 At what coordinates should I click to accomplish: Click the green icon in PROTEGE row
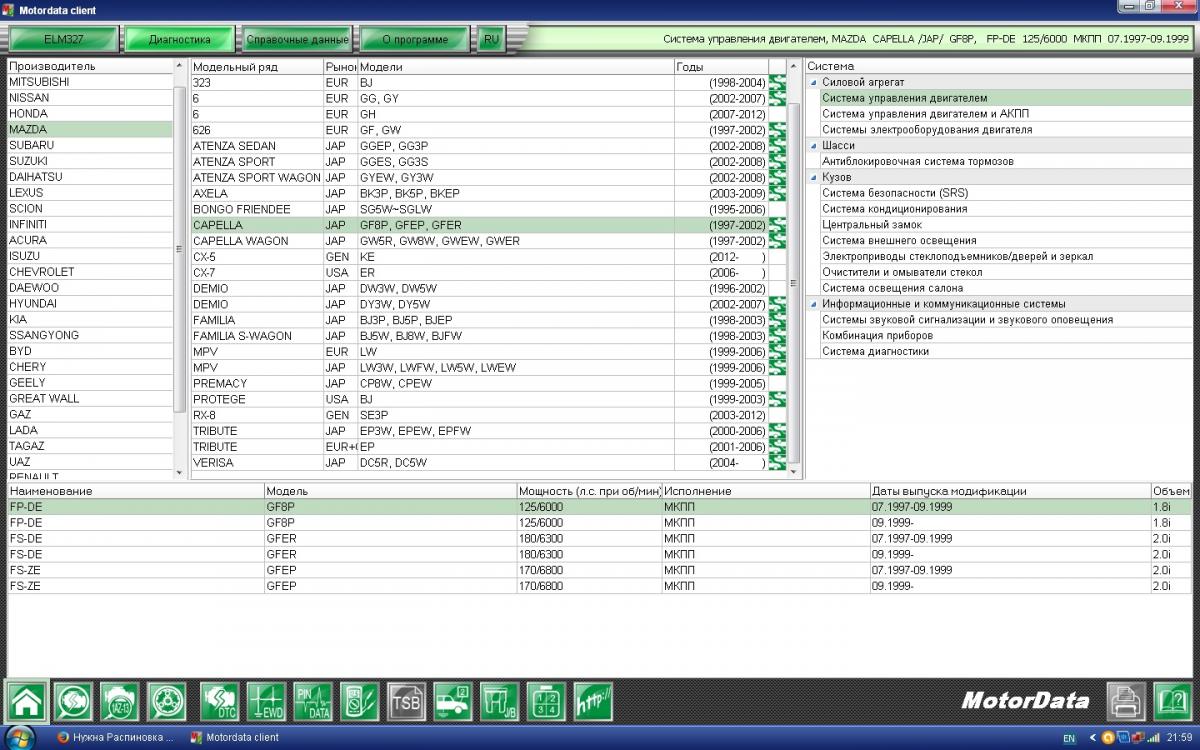(777, 399)
